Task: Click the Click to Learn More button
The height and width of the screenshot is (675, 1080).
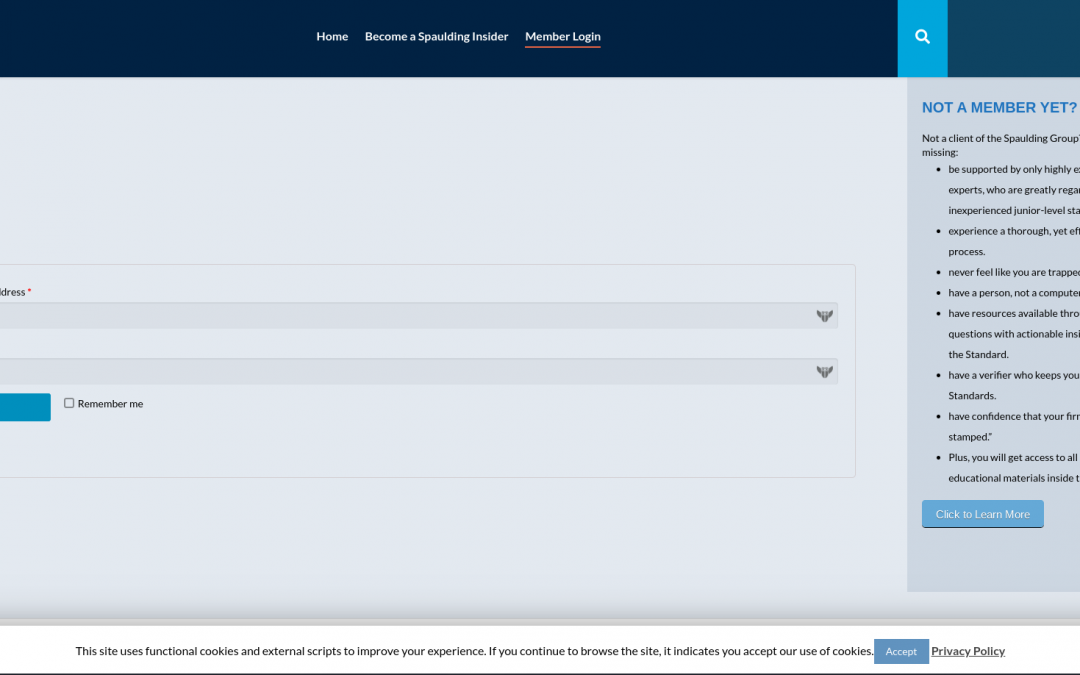Action: 982,514
